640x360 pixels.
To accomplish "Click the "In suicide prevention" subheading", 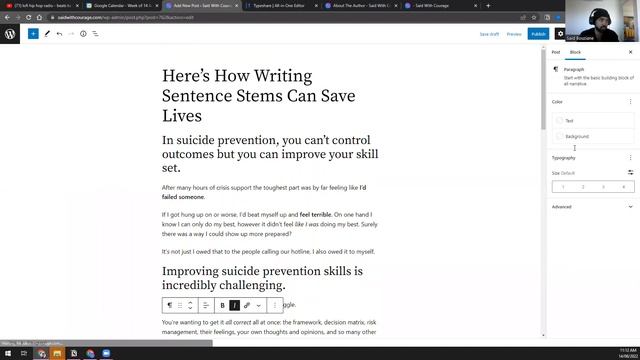I will [270, 154].
